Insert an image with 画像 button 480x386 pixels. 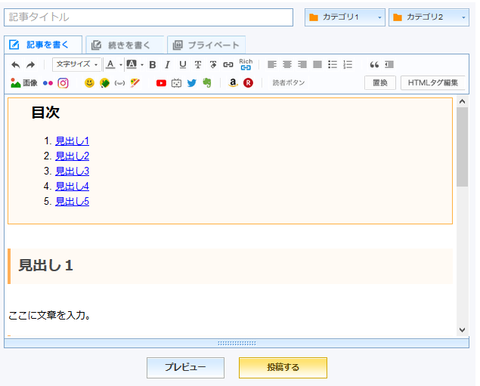(x=24, y=83)
